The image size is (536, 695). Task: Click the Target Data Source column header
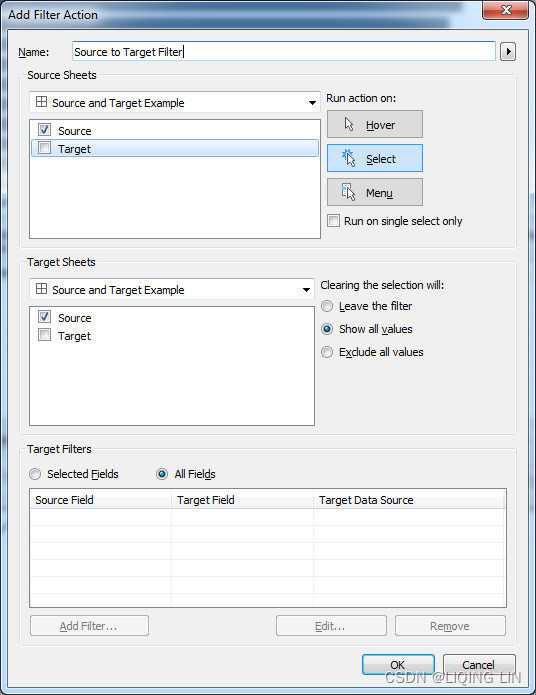(409, 500)
